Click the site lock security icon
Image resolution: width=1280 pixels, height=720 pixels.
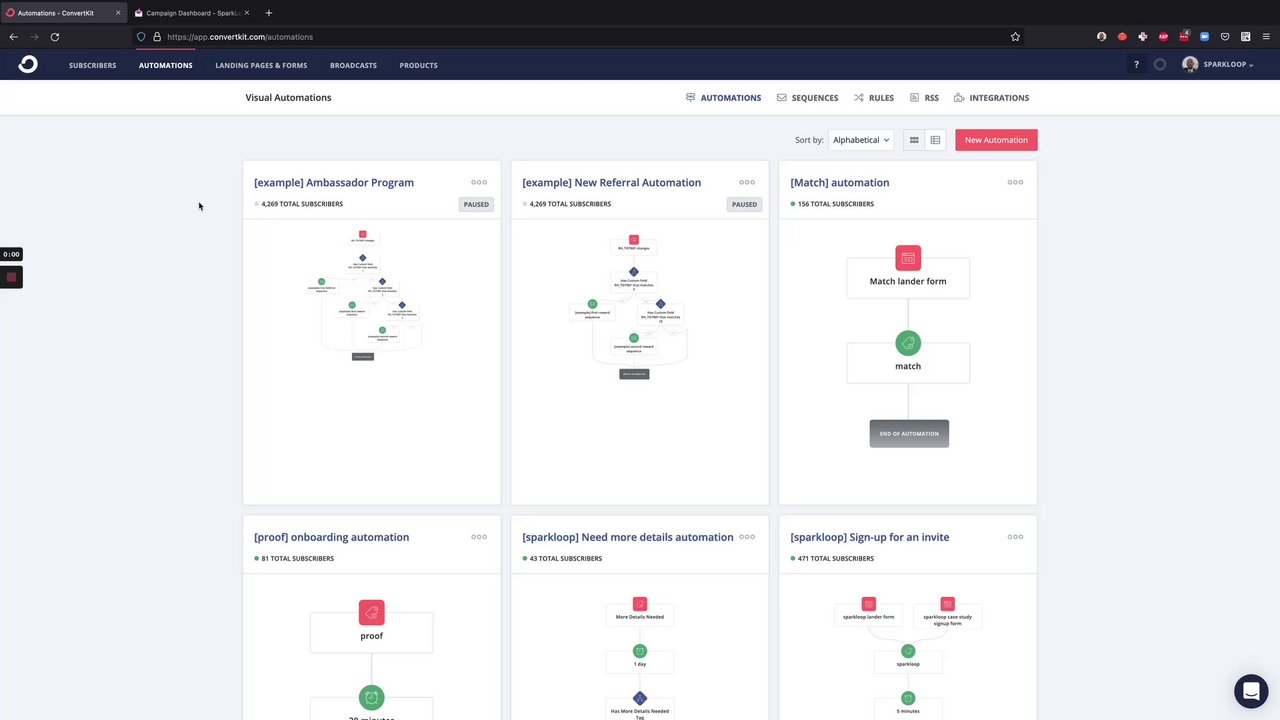click(157, 37)
